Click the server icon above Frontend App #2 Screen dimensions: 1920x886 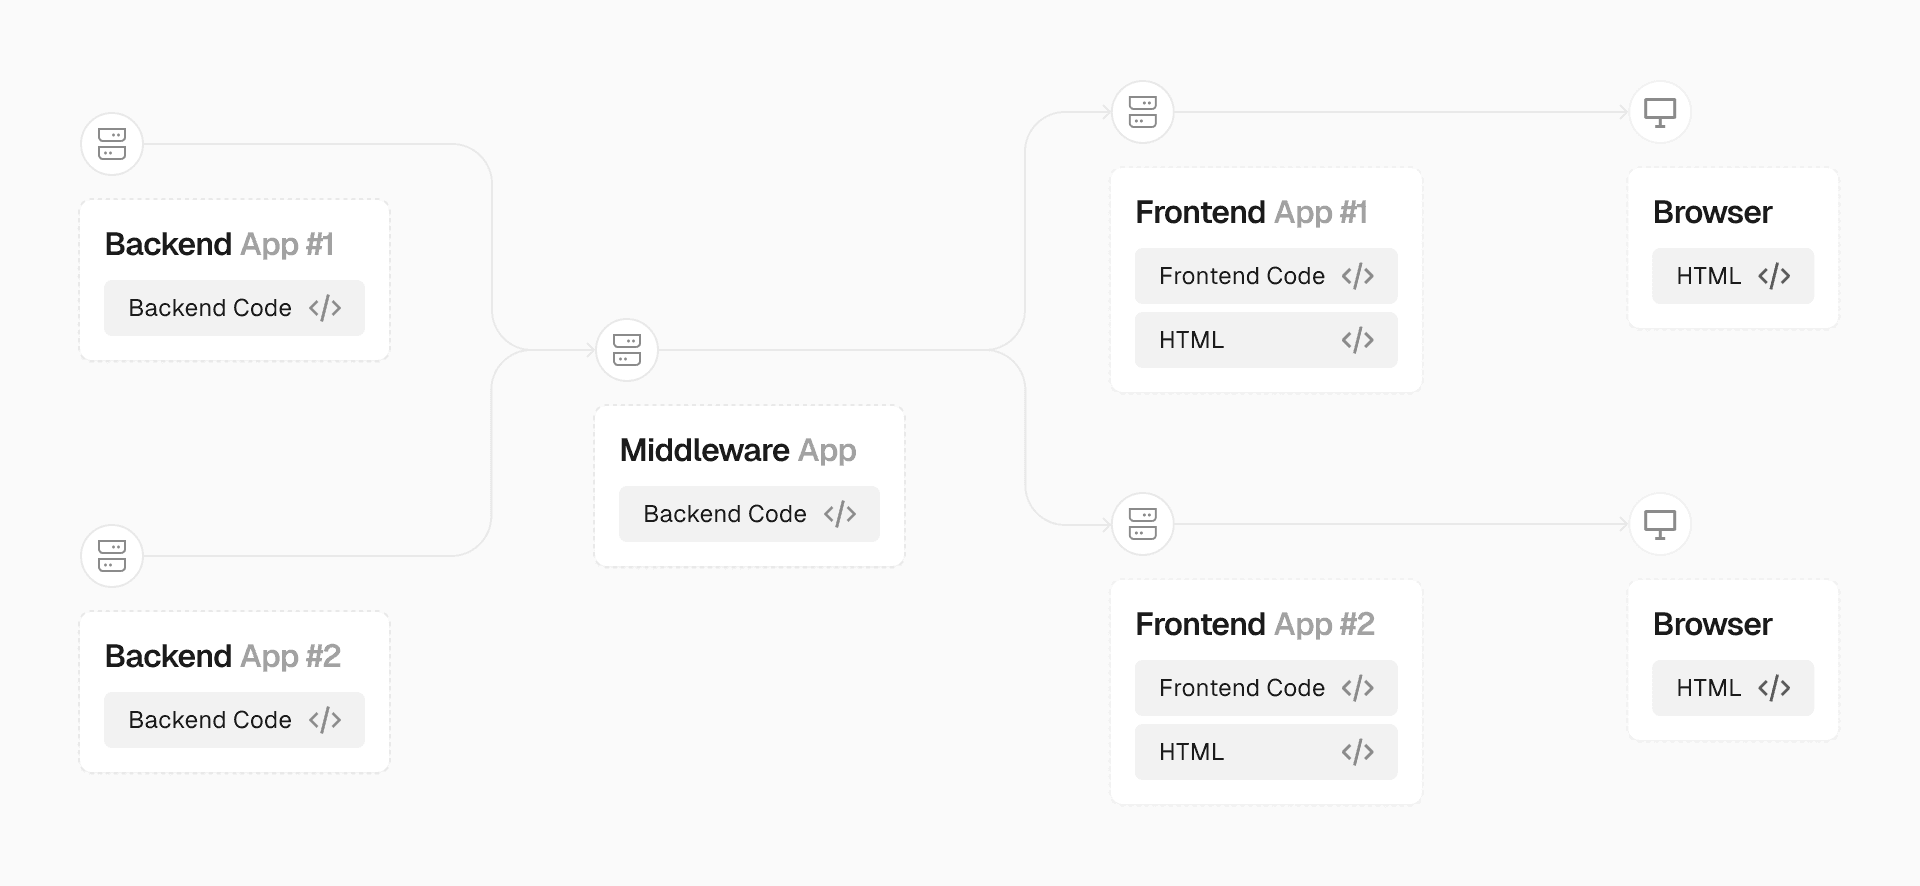1143,524
